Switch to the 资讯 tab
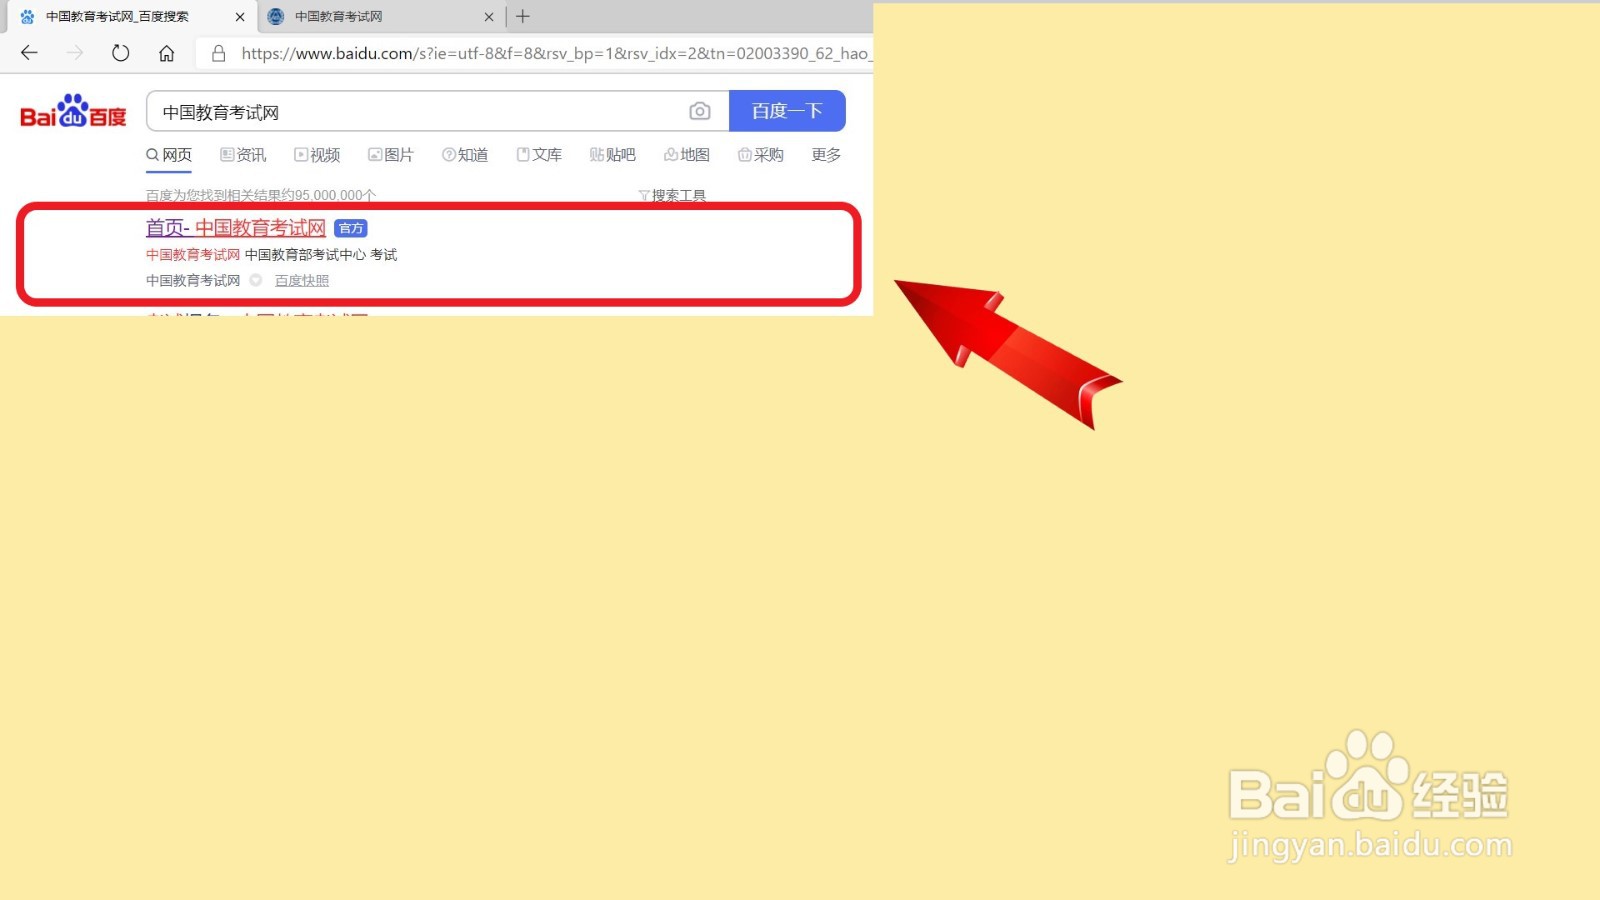 click(243, 155)
